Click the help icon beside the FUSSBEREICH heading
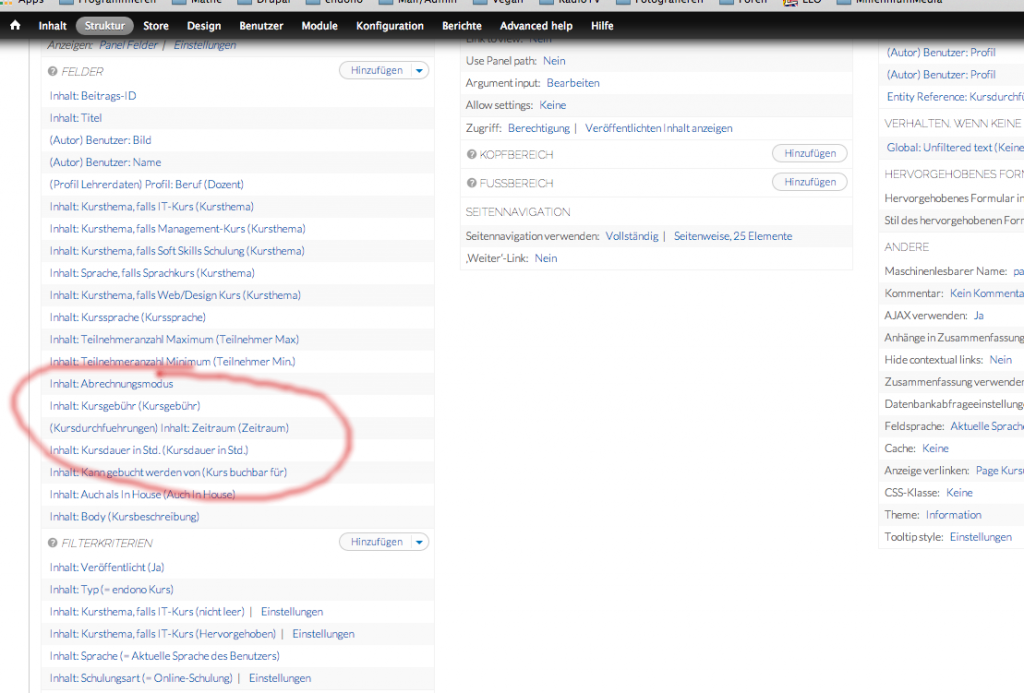 point(471,184)
